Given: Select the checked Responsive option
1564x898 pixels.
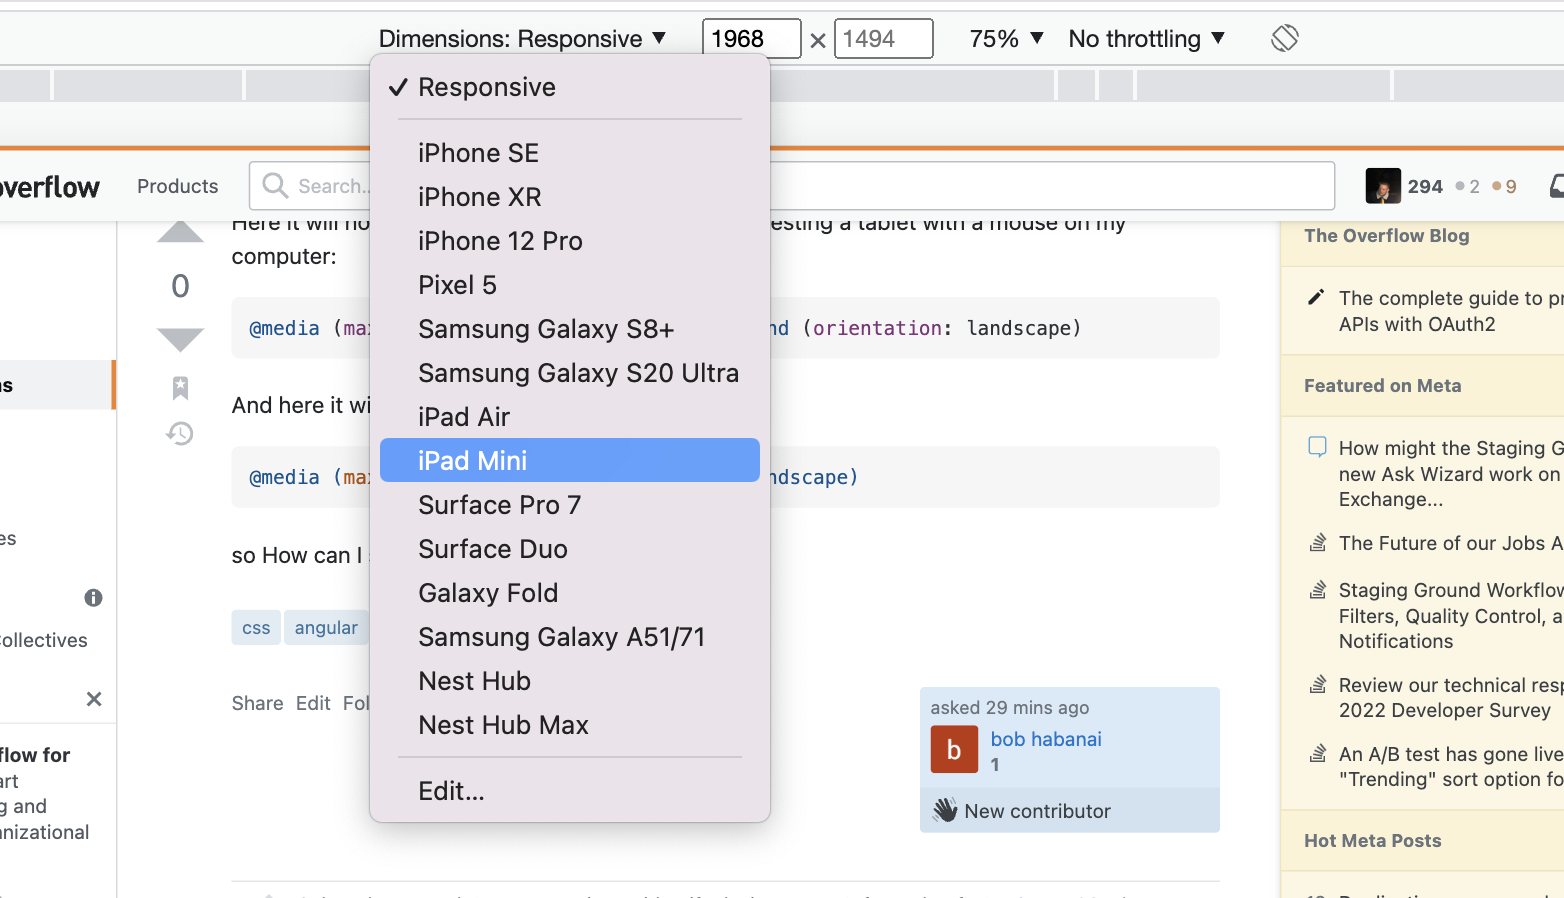Looking at the screenshot, I should (x=570, y=87).
